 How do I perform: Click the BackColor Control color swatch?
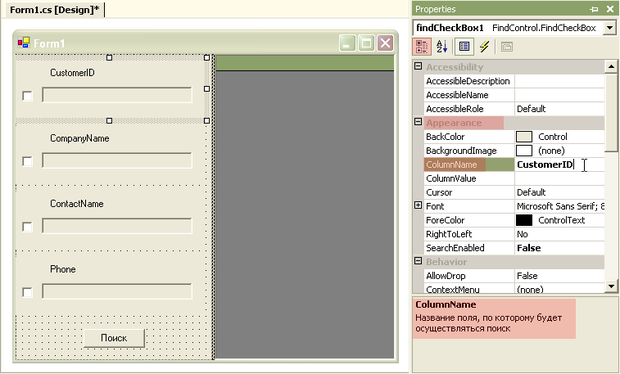coord(524,137)
